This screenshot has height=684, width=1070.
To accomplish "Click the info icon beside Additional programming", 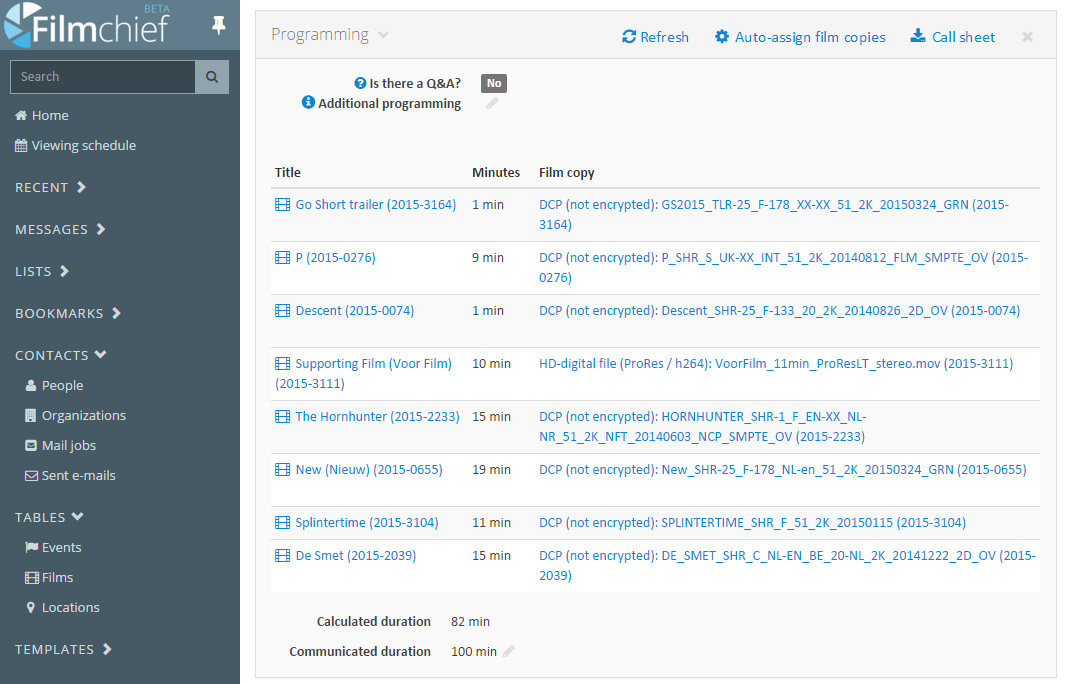I will point(308,103).
